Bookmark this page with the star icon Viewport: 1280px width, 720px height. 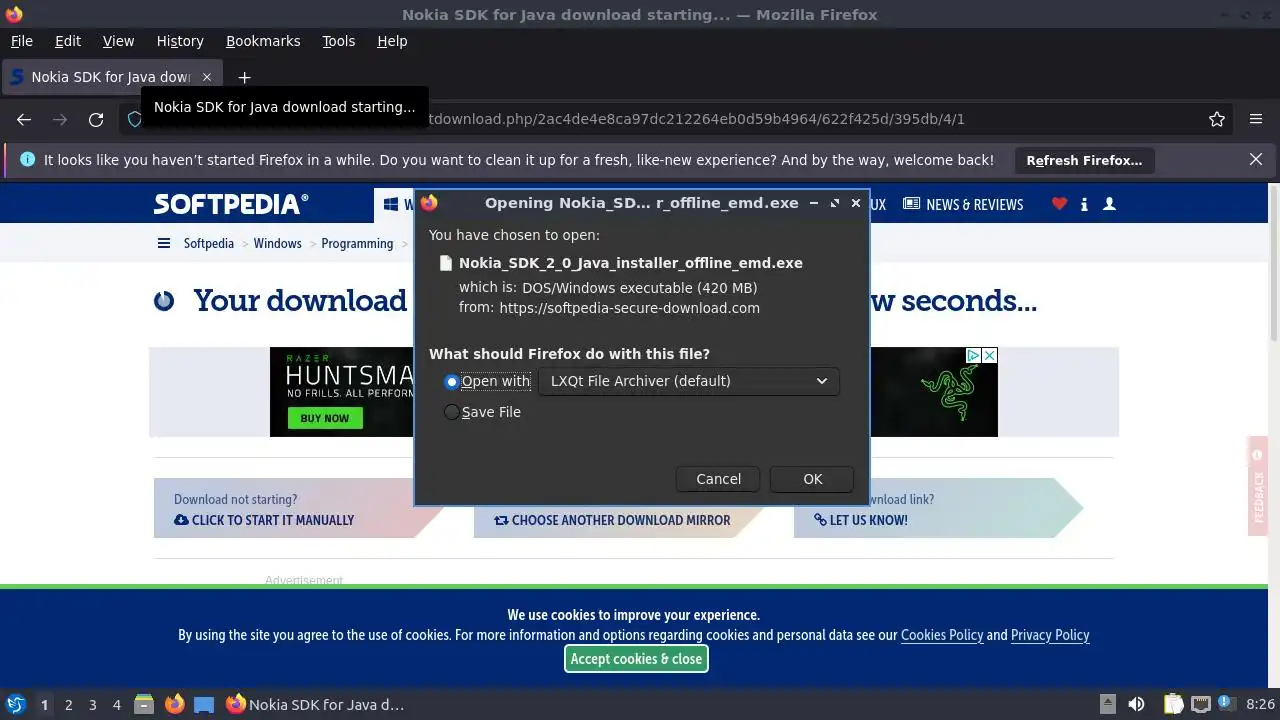click(1217, 119)
